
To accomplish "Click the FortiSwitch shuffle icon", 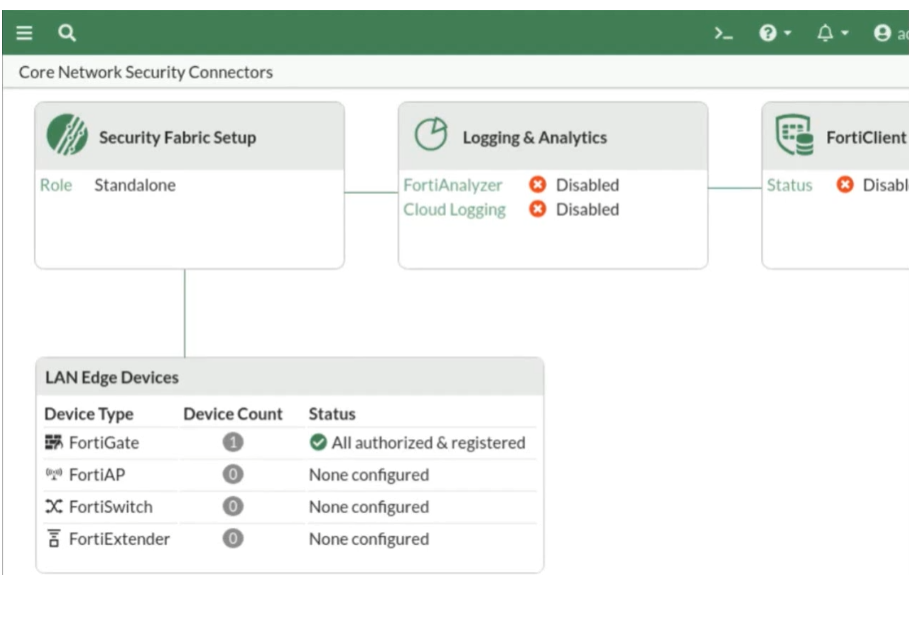I will pos(54,506).
